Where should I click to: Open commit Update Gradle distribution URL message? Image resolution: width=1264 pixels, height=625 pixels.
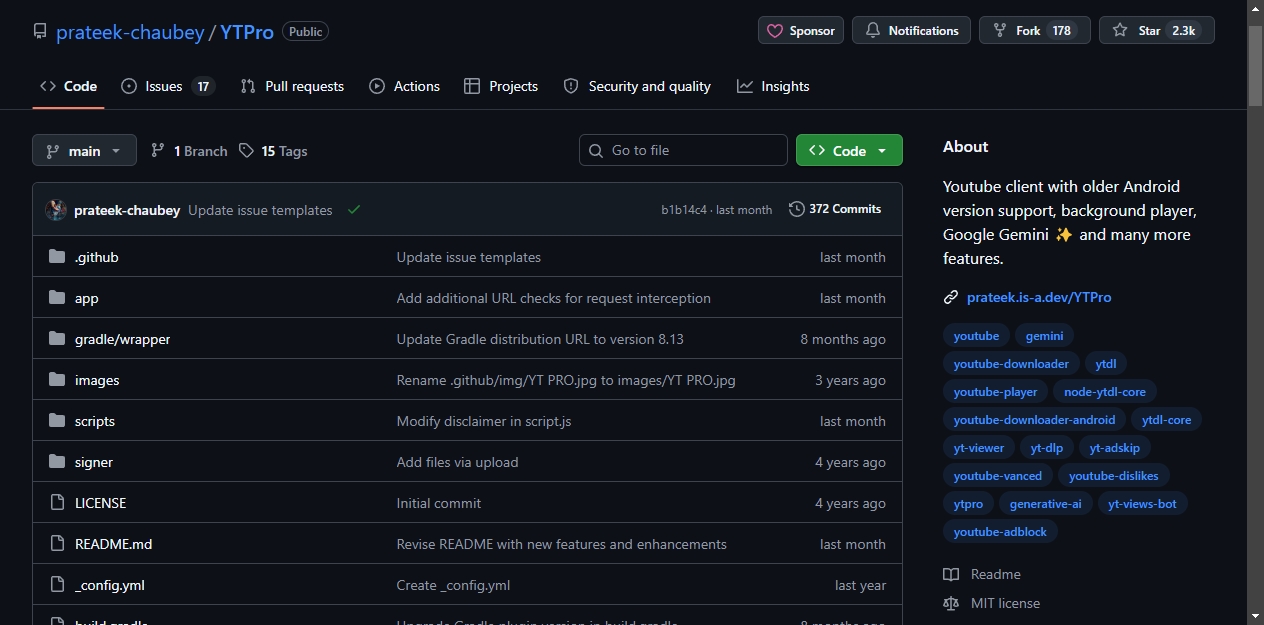540,339
